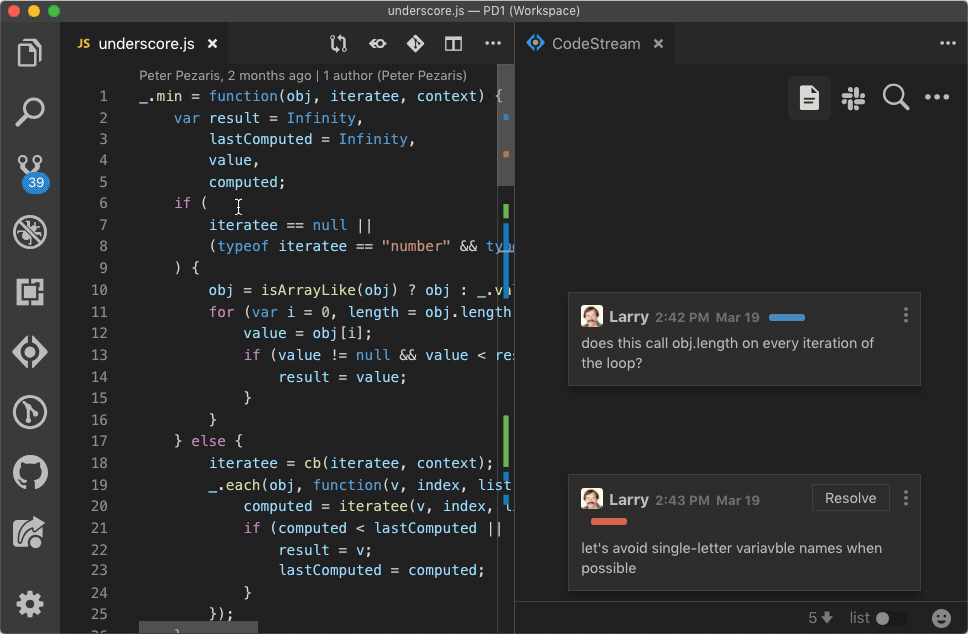Open the GitHub view in activity bar
Image resolution: width=968 pixels, height=634 pixels.
(30, 472)
